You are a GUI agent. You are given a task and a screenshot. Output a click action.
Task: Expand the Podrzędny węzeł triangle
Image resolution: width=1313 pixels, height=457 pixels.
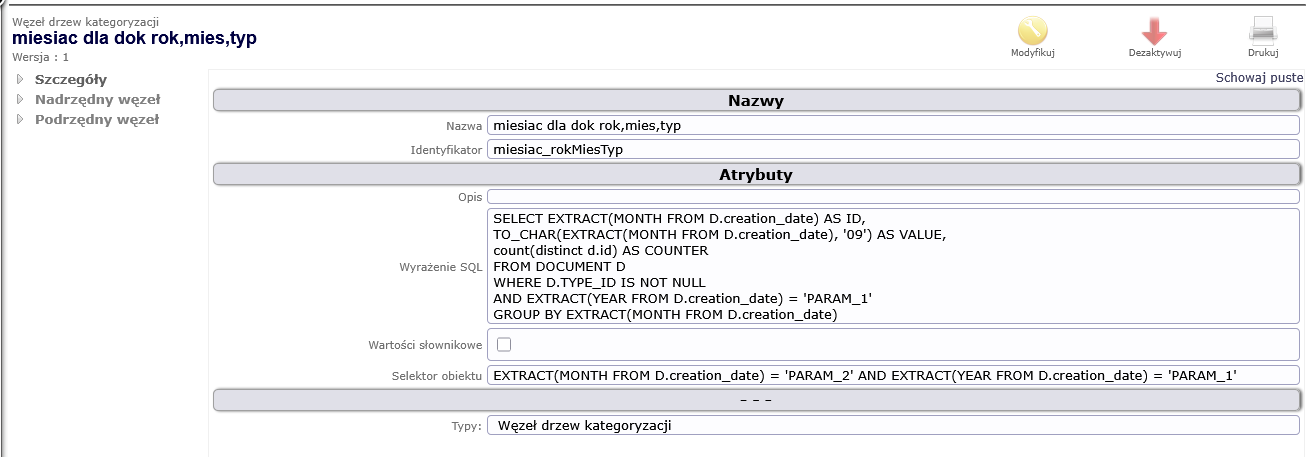[x=20, y=119]
